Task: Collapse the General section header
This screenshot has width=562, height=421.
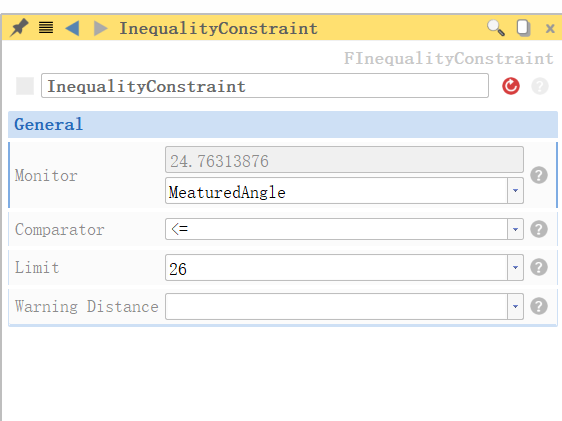Action: (283, 124)
